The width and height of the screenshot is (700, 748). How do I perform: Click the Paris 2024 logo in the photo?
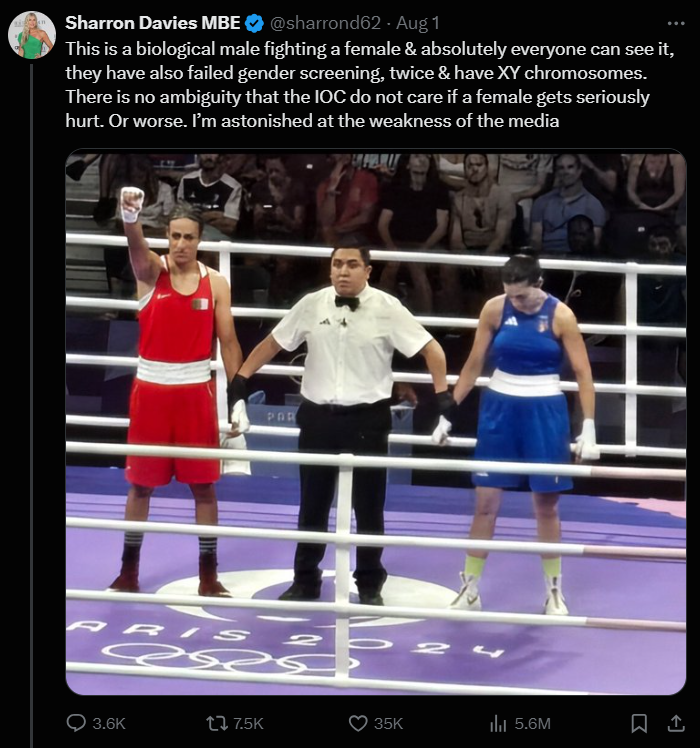[286, 644]
